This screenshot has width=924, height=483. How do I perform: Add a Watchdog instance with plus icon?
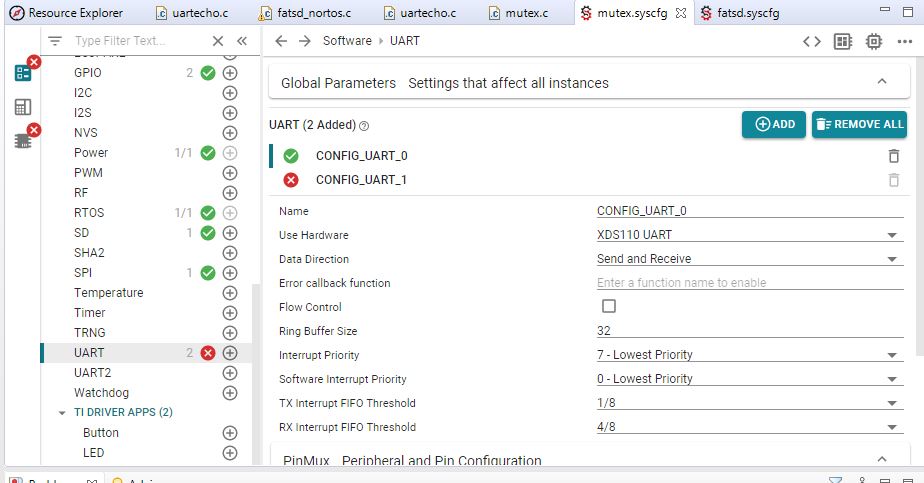coord(230,393)
